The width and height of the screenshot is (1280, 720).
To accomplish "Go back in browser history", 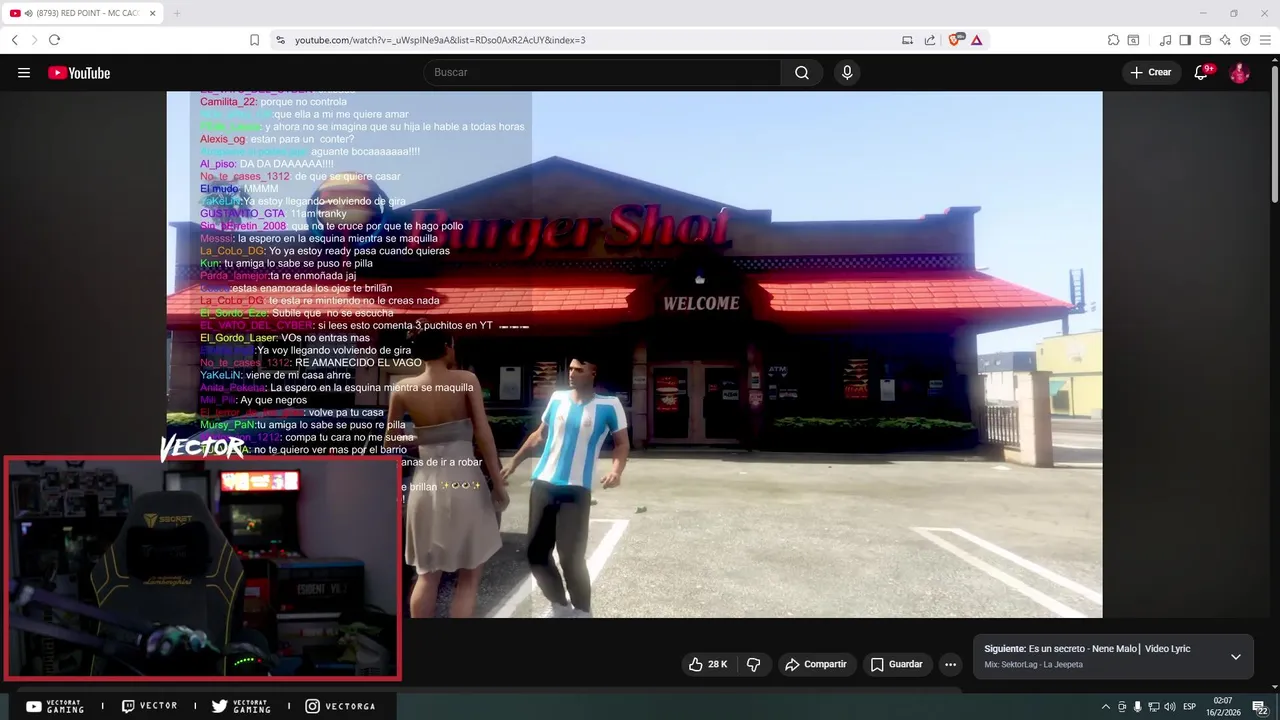I will (14, 40).
